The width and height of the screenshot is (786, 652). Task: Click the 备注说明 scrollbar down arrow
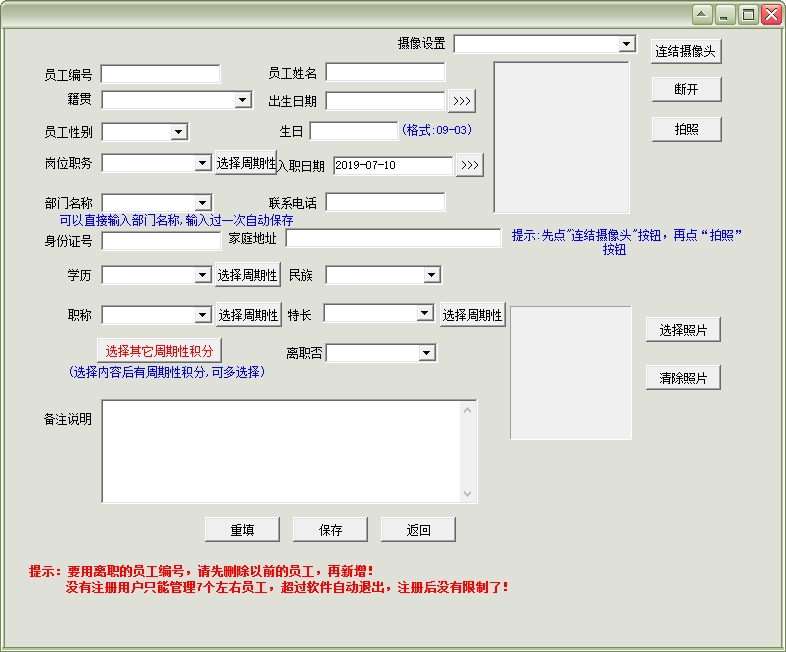468,494
